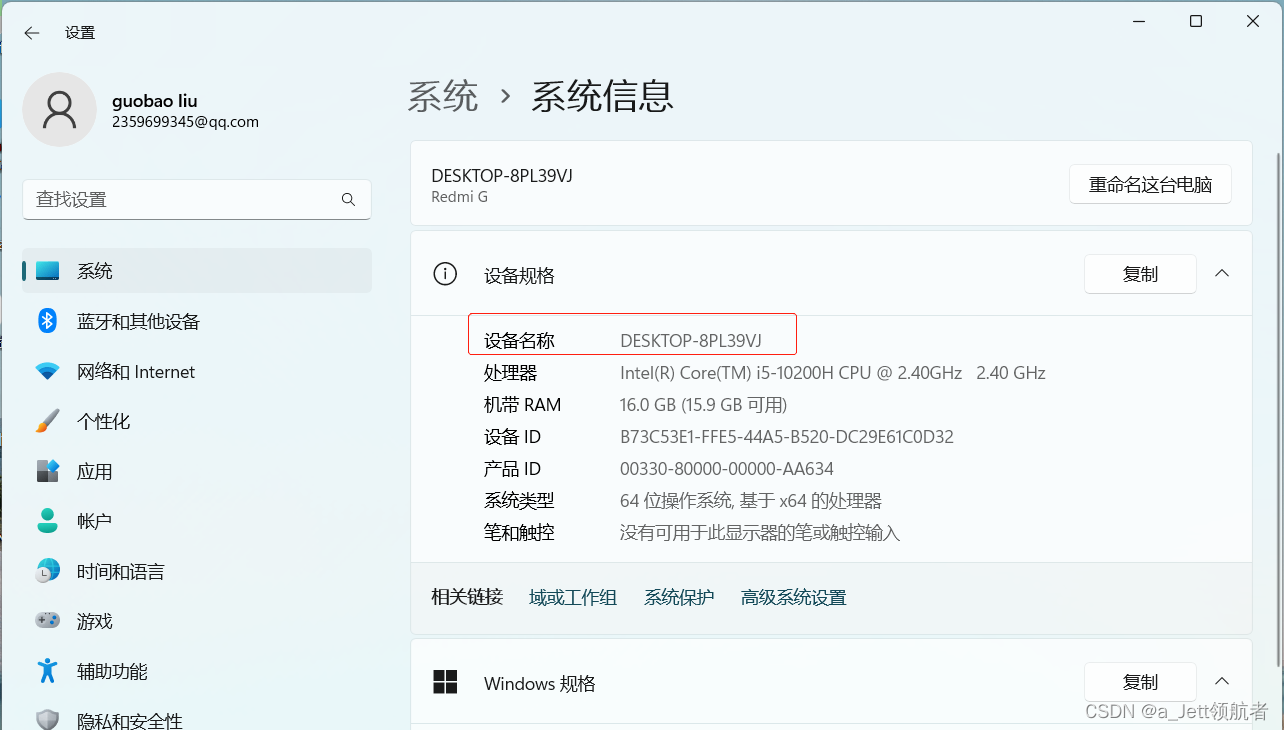Open 帐户 settings
The height and width of the screenshot is (730, 1284).
197,521
